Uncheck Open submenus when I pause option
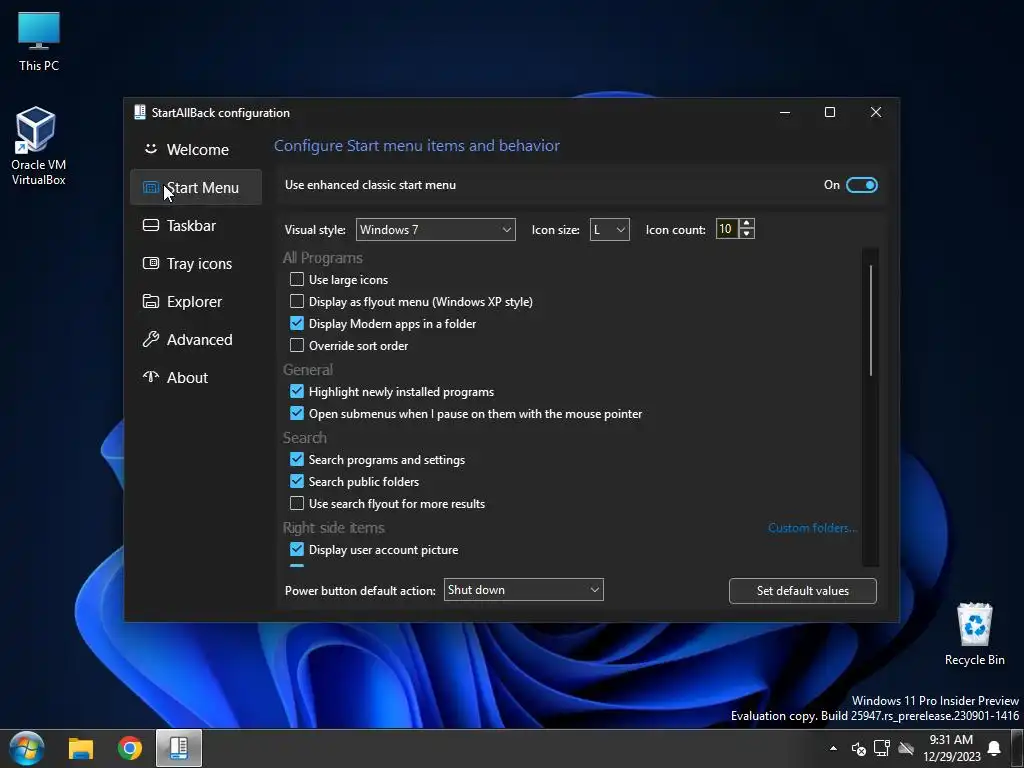This screenshot has width=1024, height=768. 297,413
